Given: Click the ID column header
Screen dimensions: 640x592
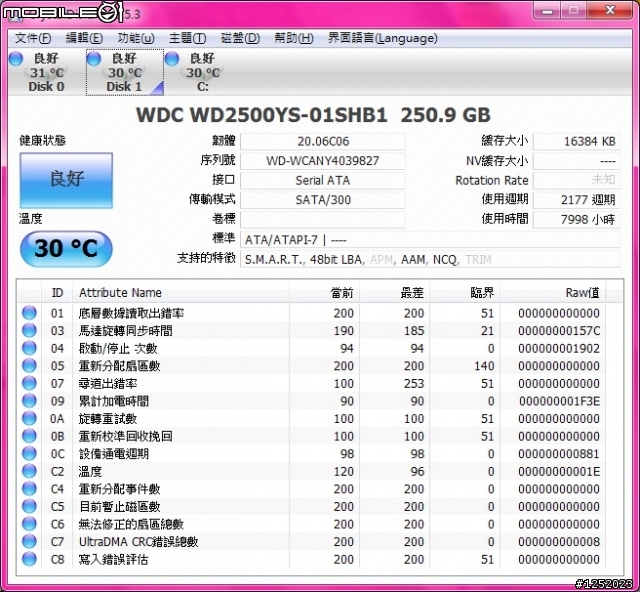Looking at the screenshot, I should click(57, 292).
